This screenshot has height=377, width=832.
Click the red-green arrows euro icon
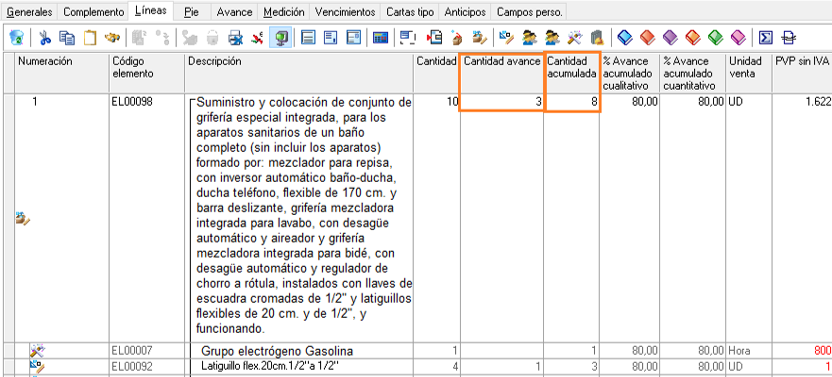[258, 37]
